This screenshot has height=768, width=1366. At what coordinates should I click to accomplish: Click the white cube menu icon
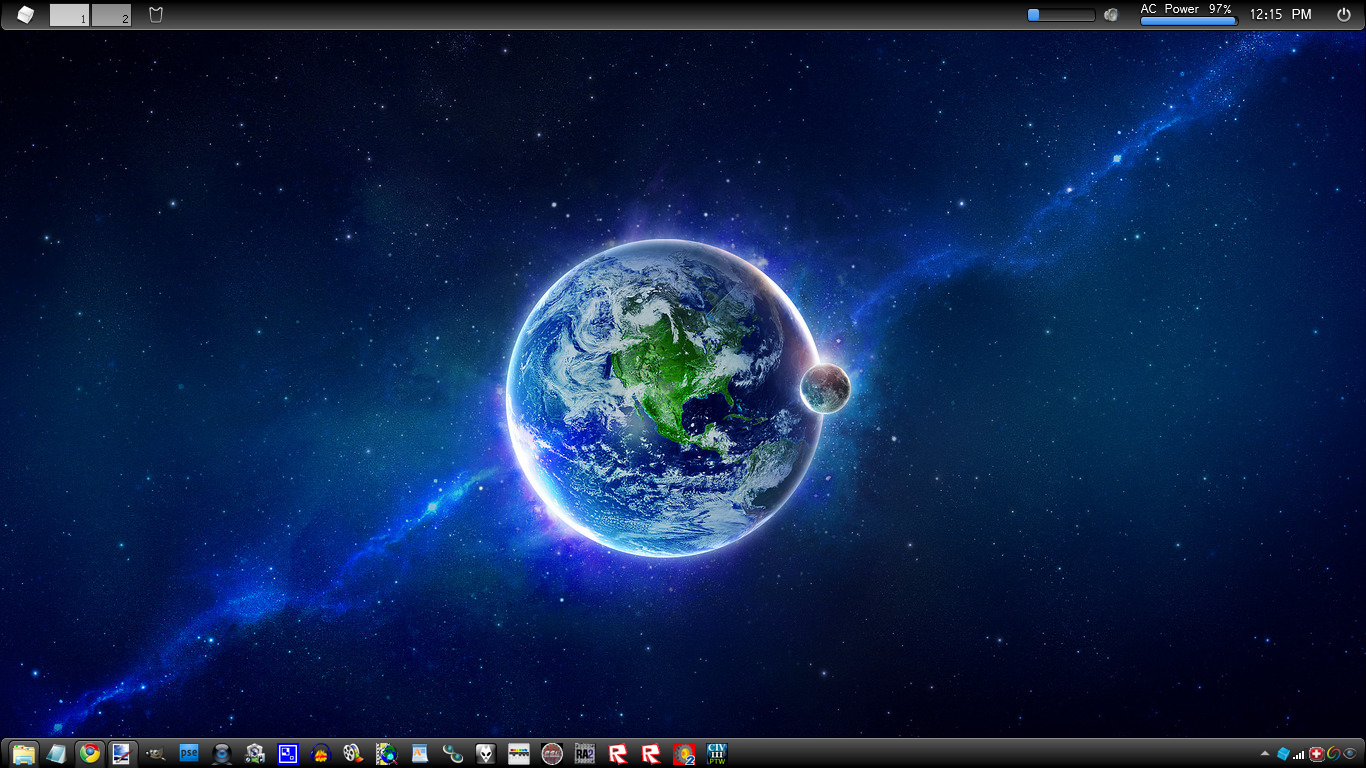tap(25, 14)
